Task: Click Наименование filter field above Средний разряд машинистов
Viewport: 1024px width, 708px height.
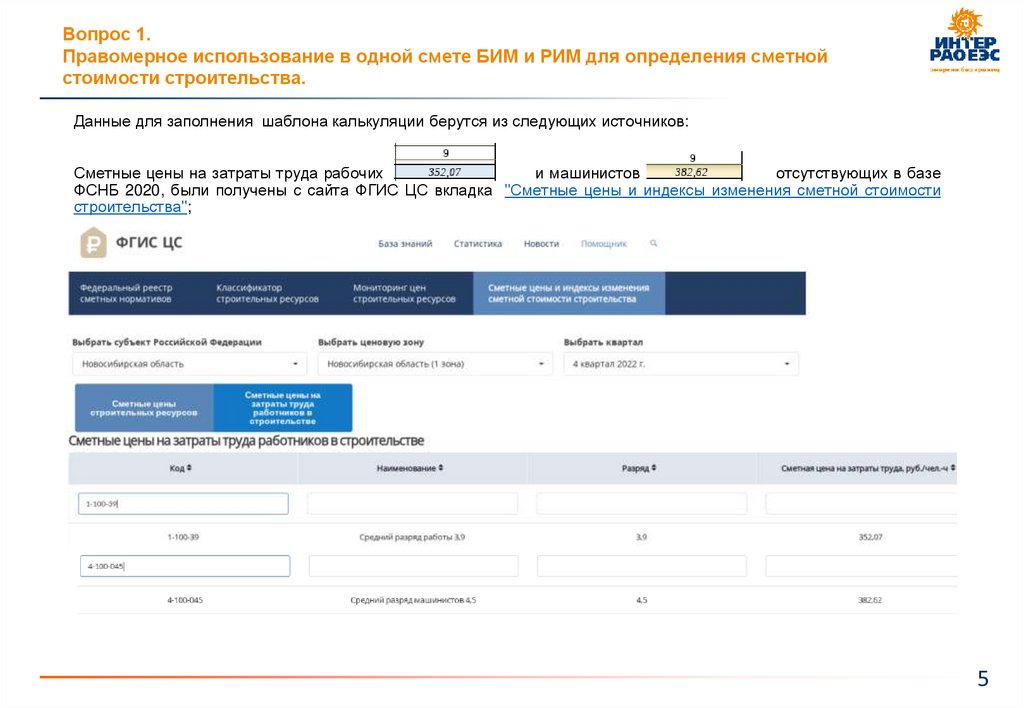Action: (x=414, y=566)
